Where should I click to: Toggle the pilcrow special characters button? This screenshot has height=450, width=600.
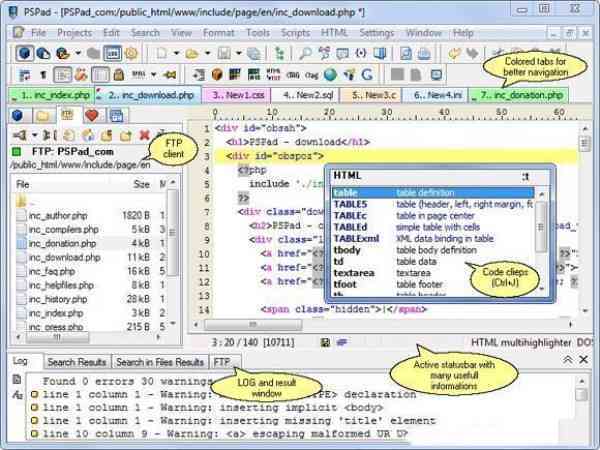(43, 74)
